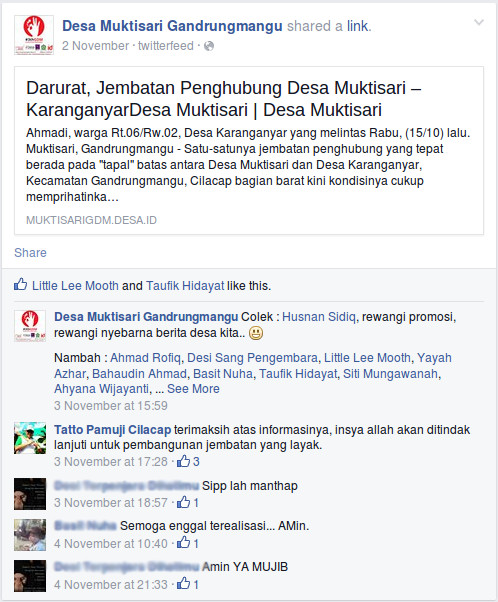
Task: Open Desa Muktisari page profile picture
Action: tap(34, 35)
